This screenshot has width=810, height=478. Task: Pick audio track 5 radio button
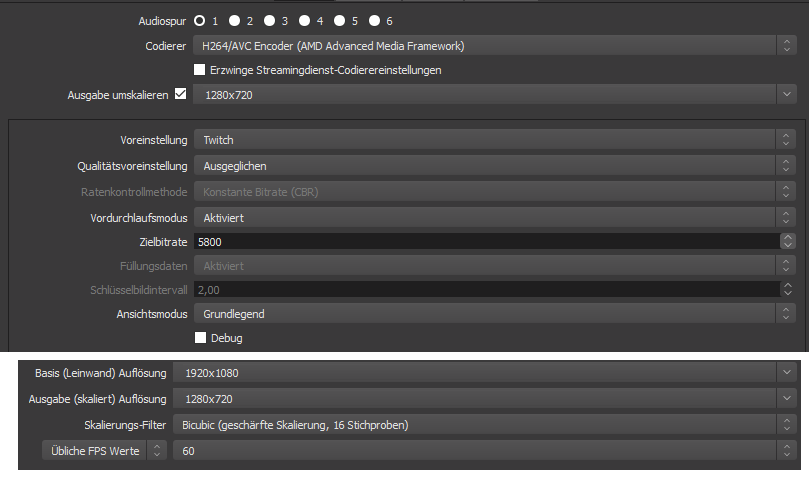pos(340,20)
